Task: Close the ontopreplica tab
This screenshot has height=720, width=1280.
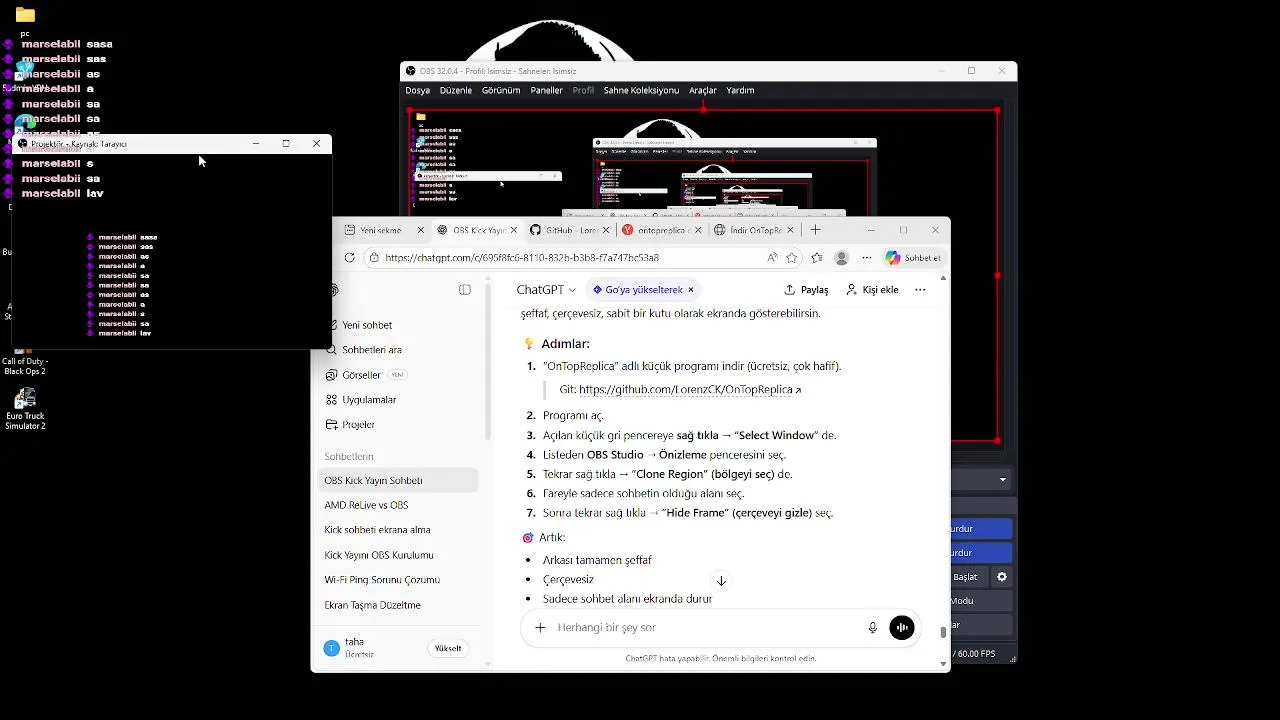Action: tap(699, 230)
